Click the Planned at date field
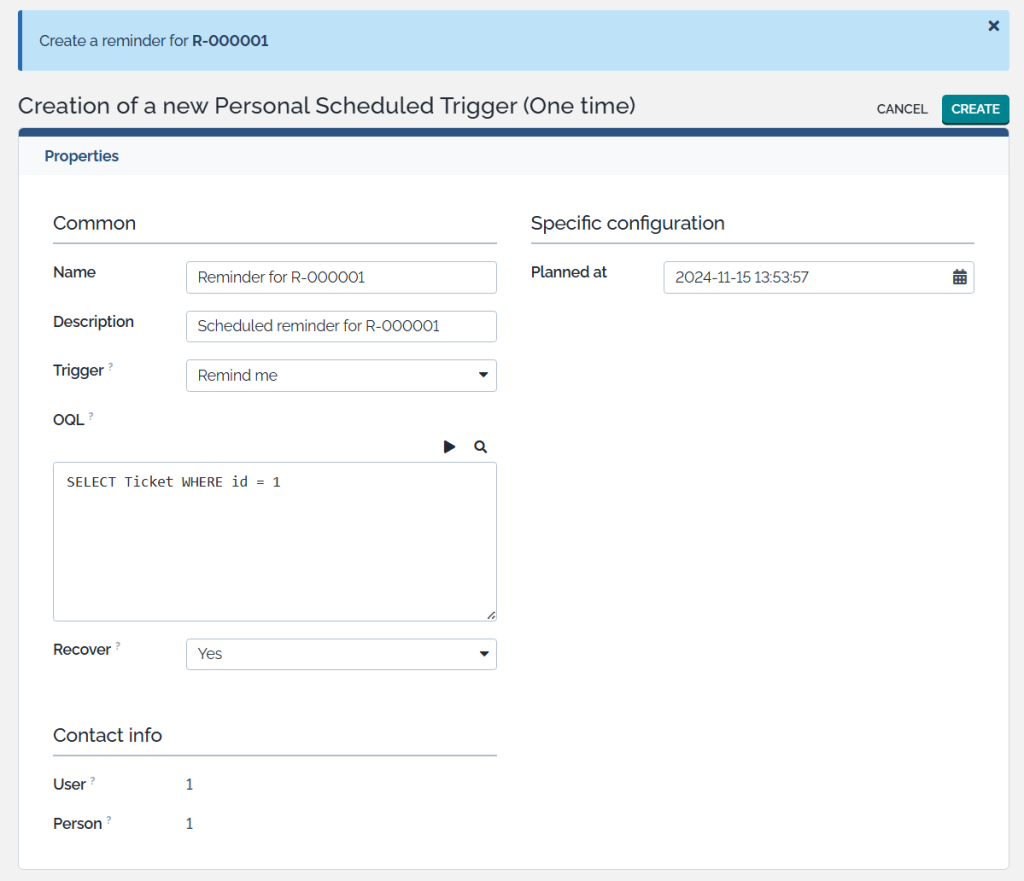The height and width of the screenshot is (881, 1024). pyautogui.click(x=805, y=278)
